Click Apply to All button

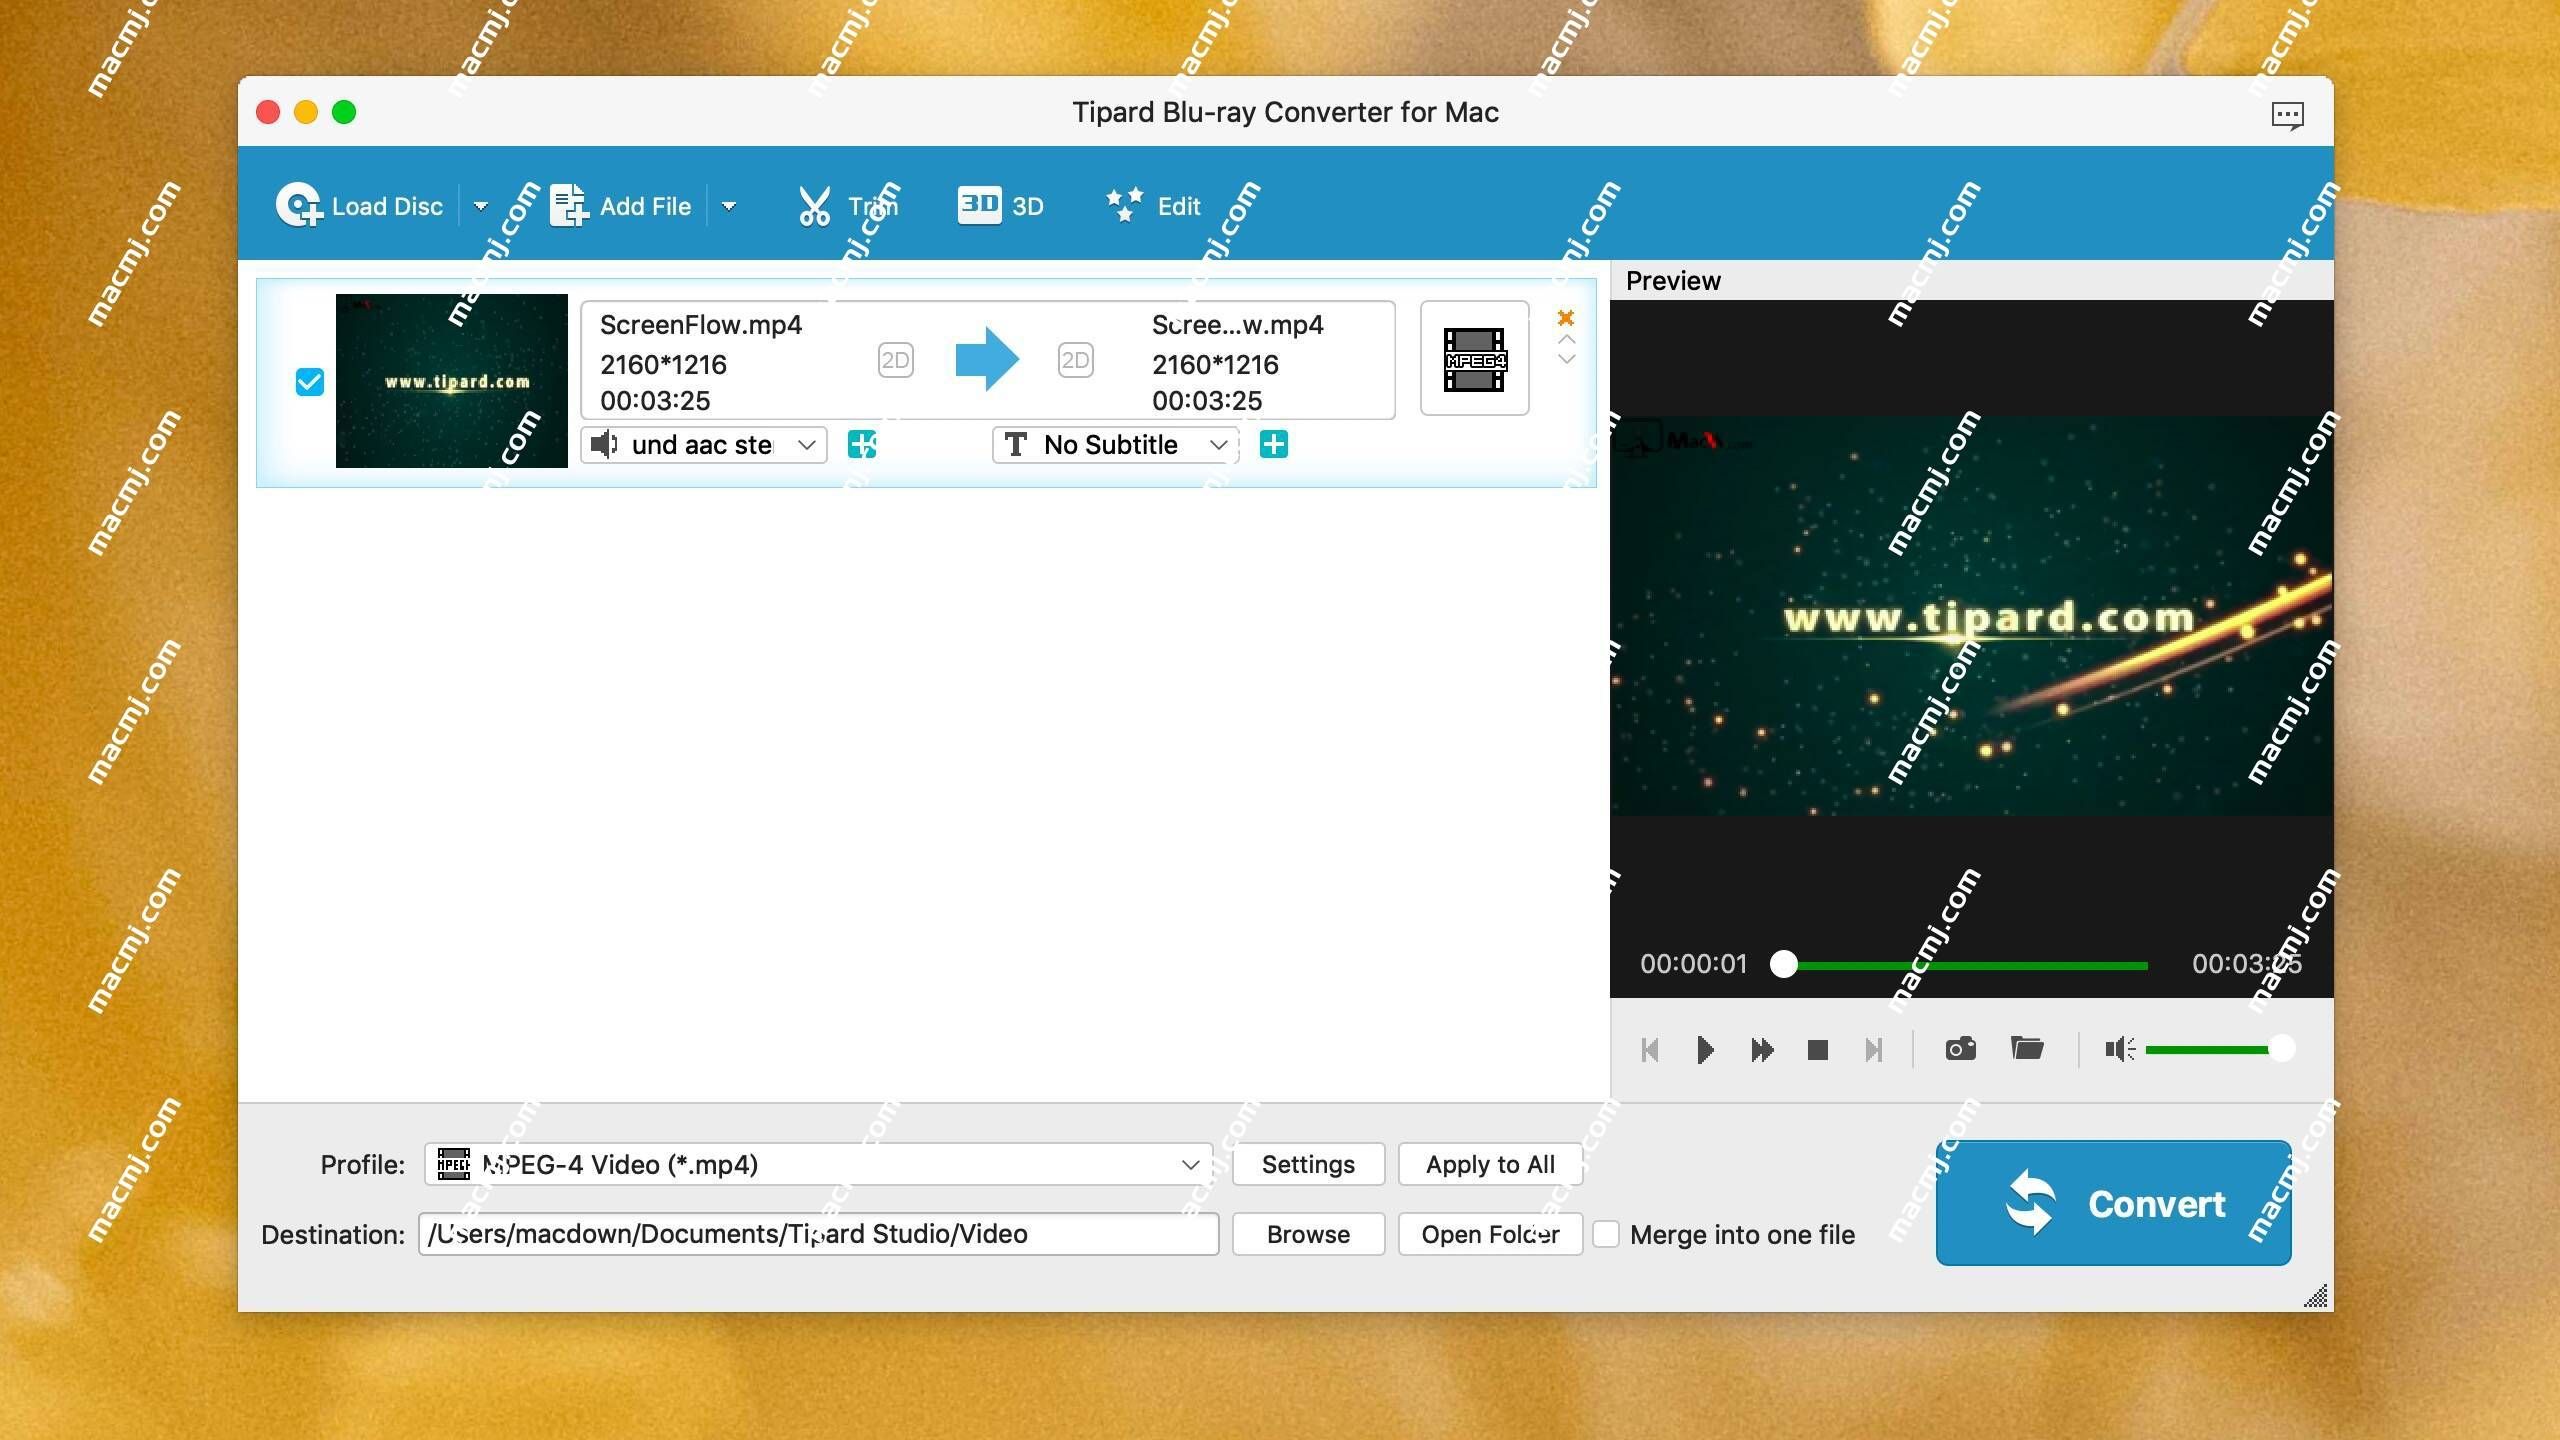click(x=1489, y=1164)
